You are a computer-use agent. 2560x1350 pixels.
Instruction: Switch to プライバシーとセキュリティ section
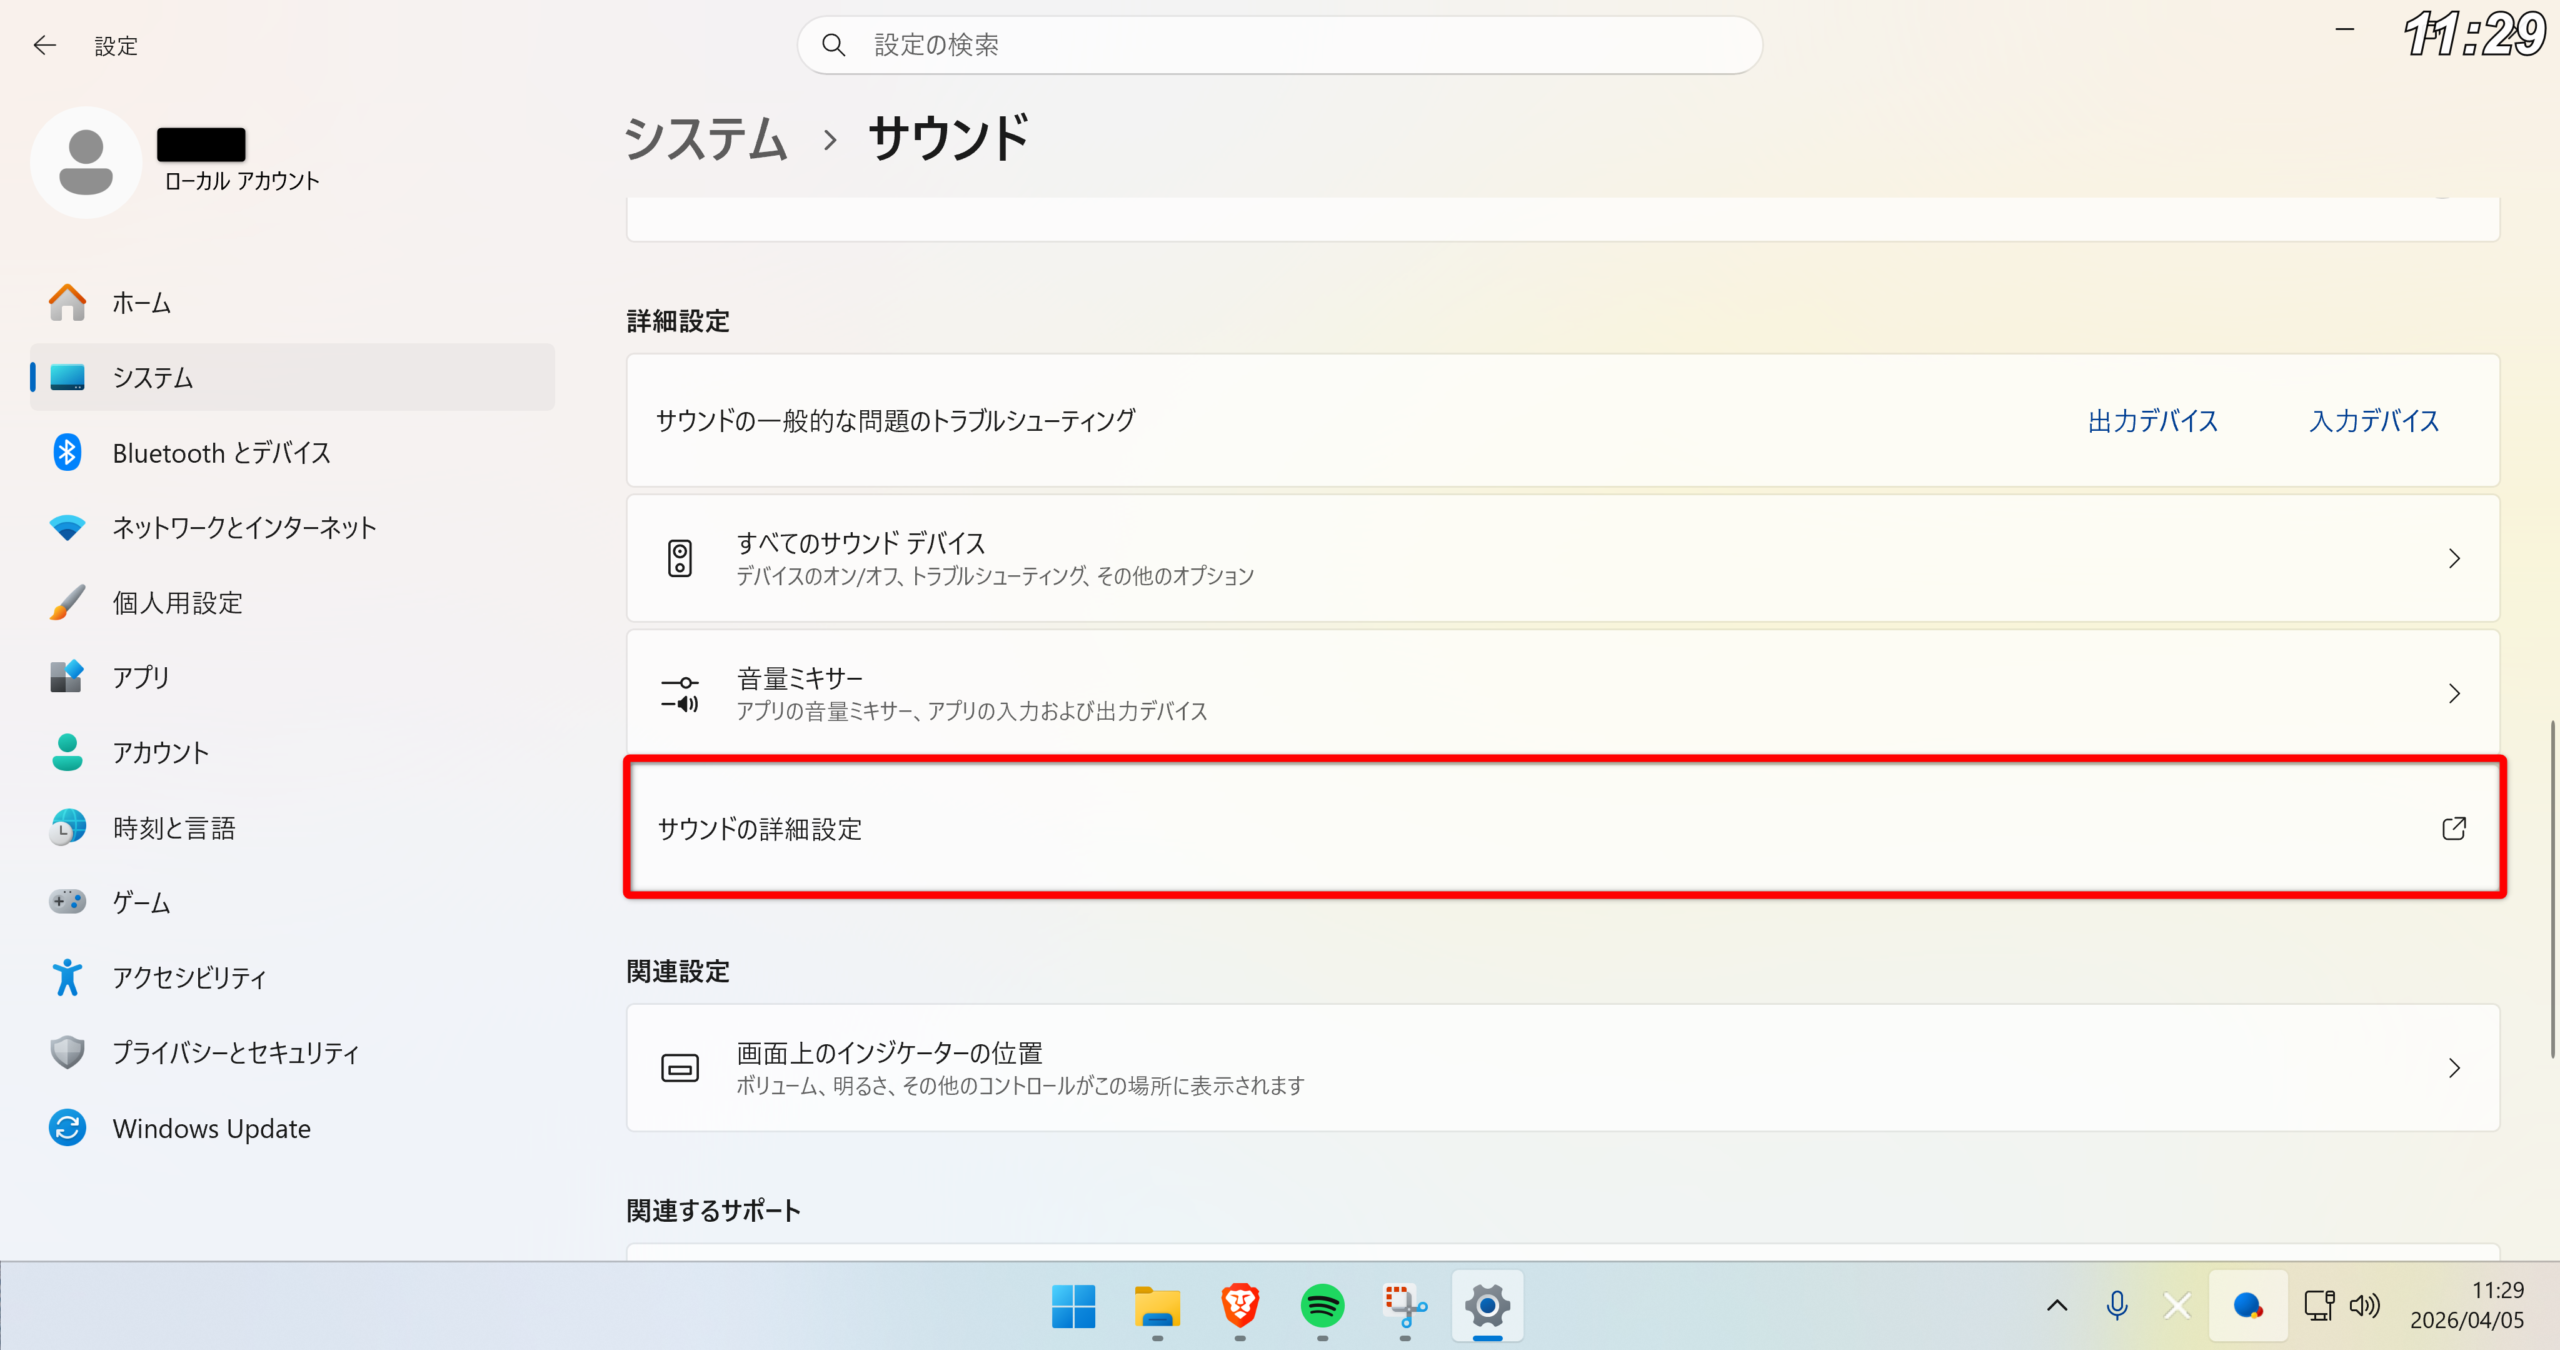coord(235,1053)
